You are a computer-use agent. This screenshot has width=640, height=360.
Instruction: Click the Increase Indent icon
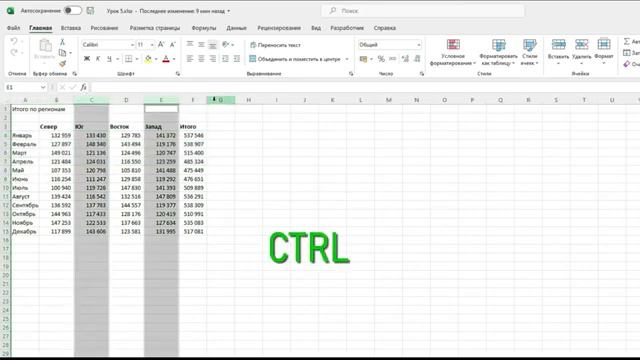pyautogui.click(x=237, y=59)
